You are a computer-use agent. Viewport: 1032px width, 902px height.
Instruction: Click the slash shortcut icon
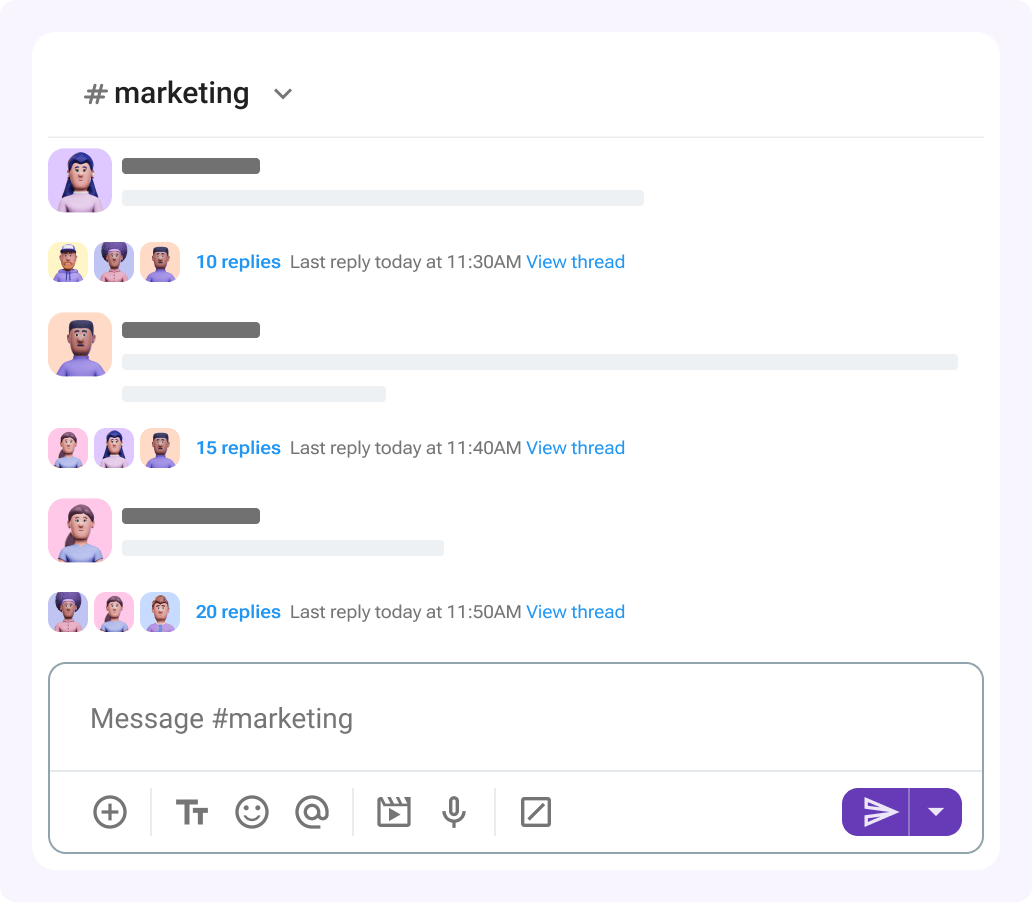[536, 812]
